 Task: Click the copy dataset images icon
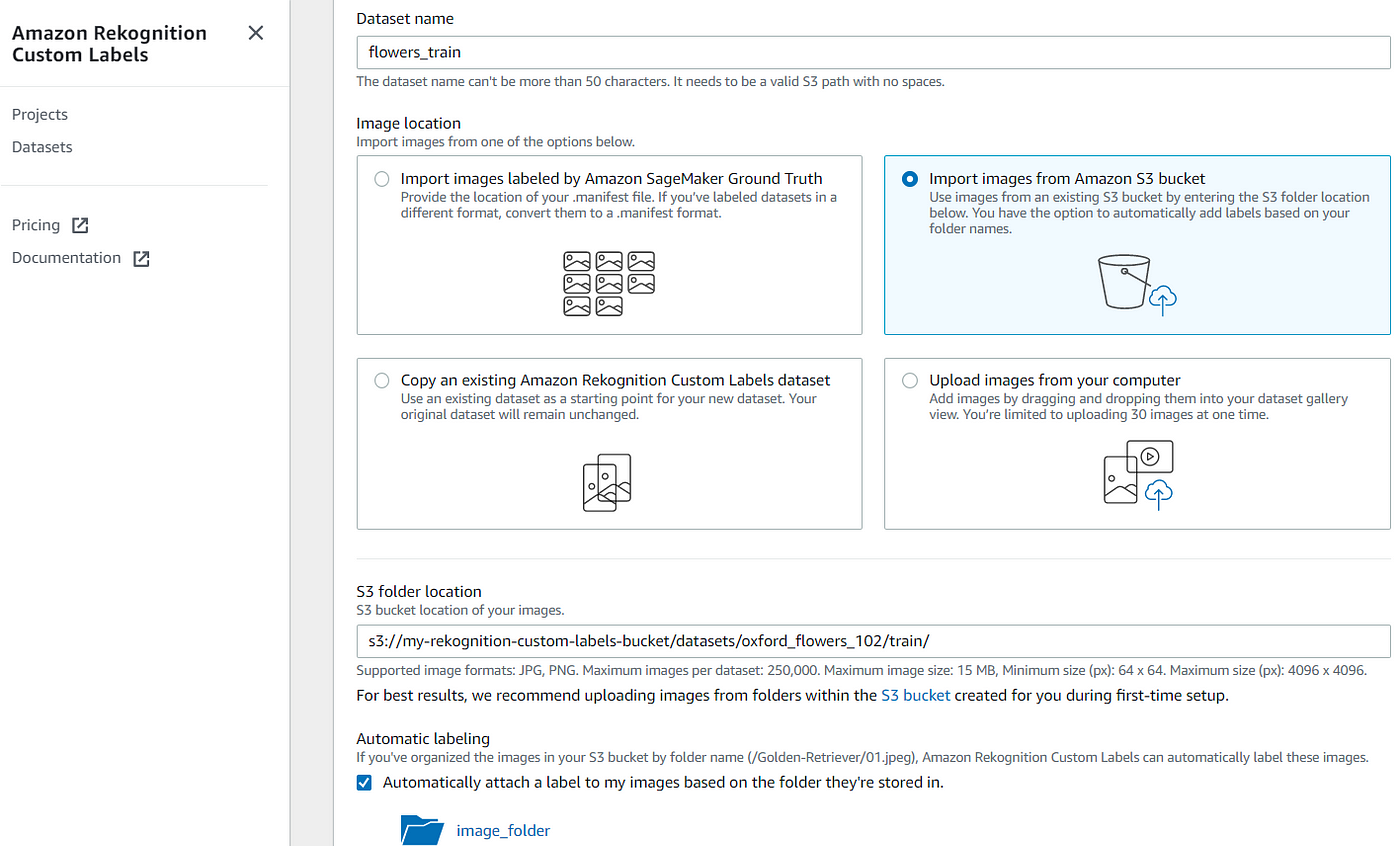(x=608, y=483)
